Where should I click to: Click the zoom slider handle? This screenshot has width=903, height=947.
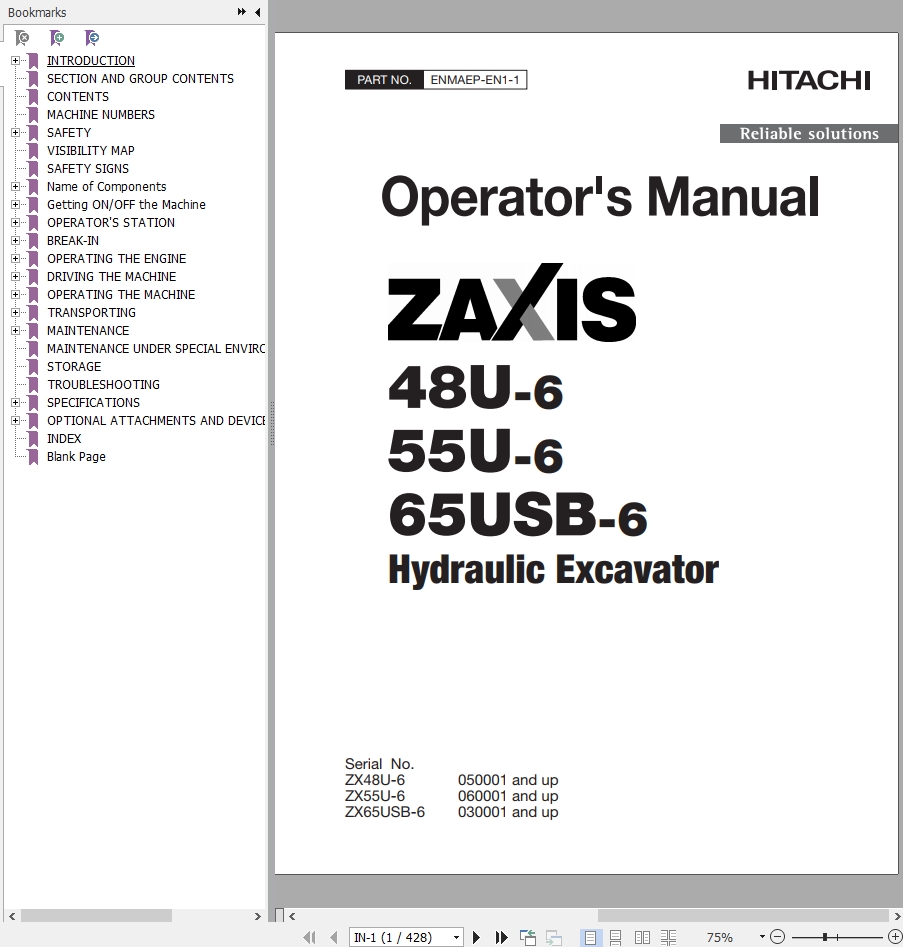(824, 937)
